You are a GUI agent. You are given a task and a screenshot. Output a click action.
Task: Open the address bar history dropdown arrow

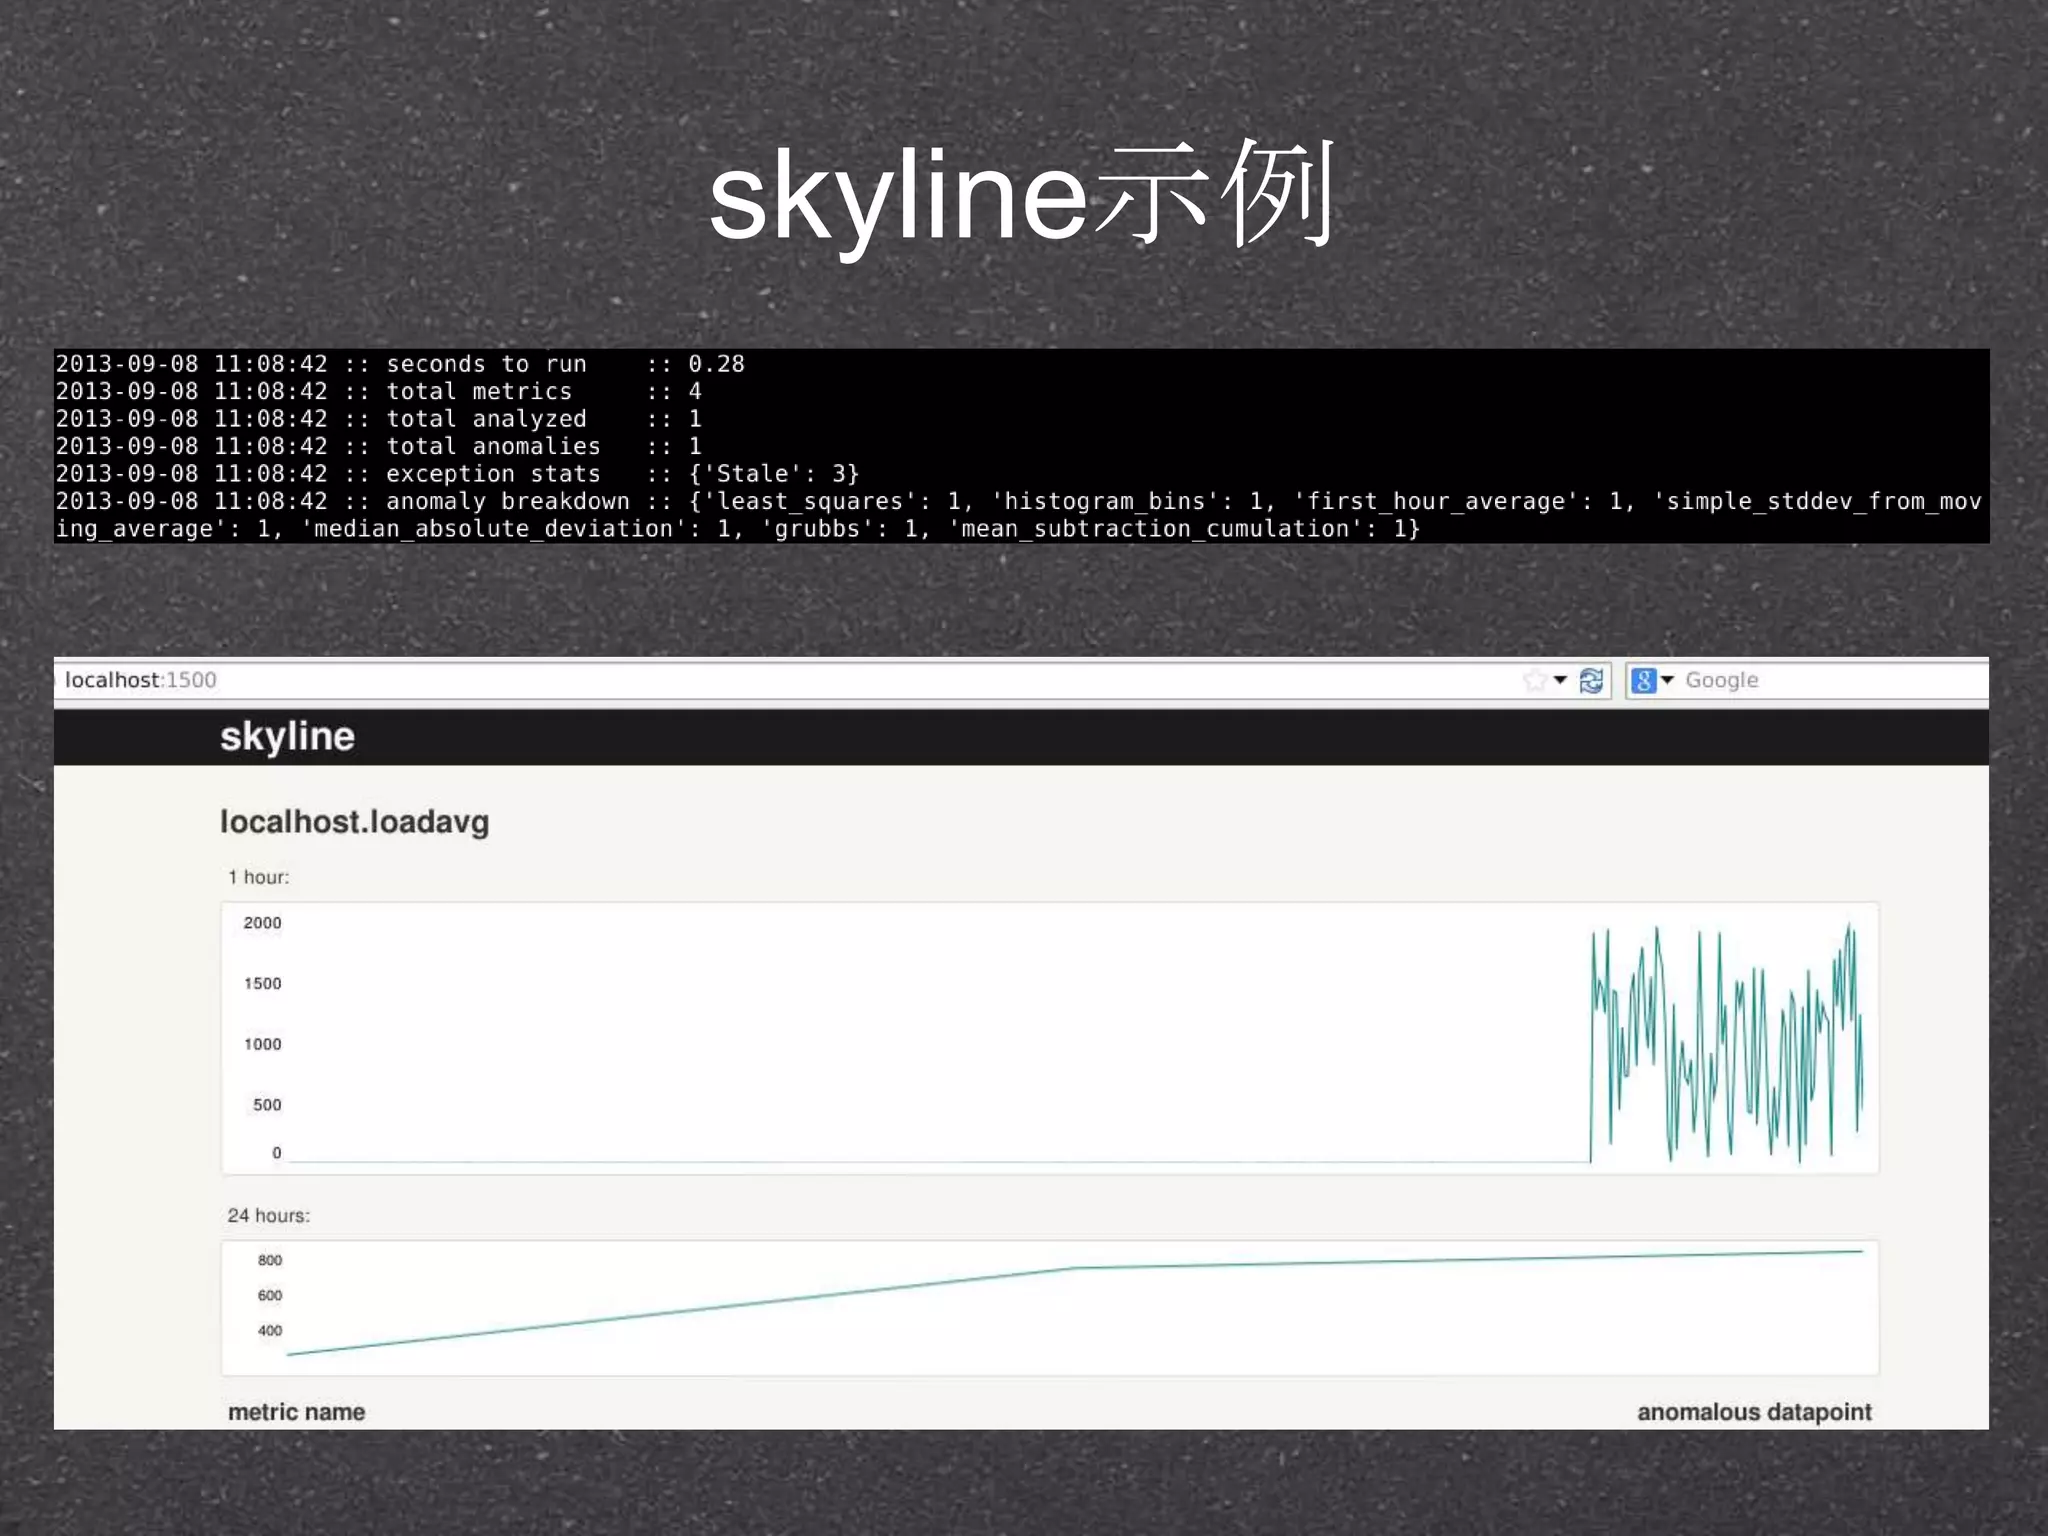tap(1560, 680)
